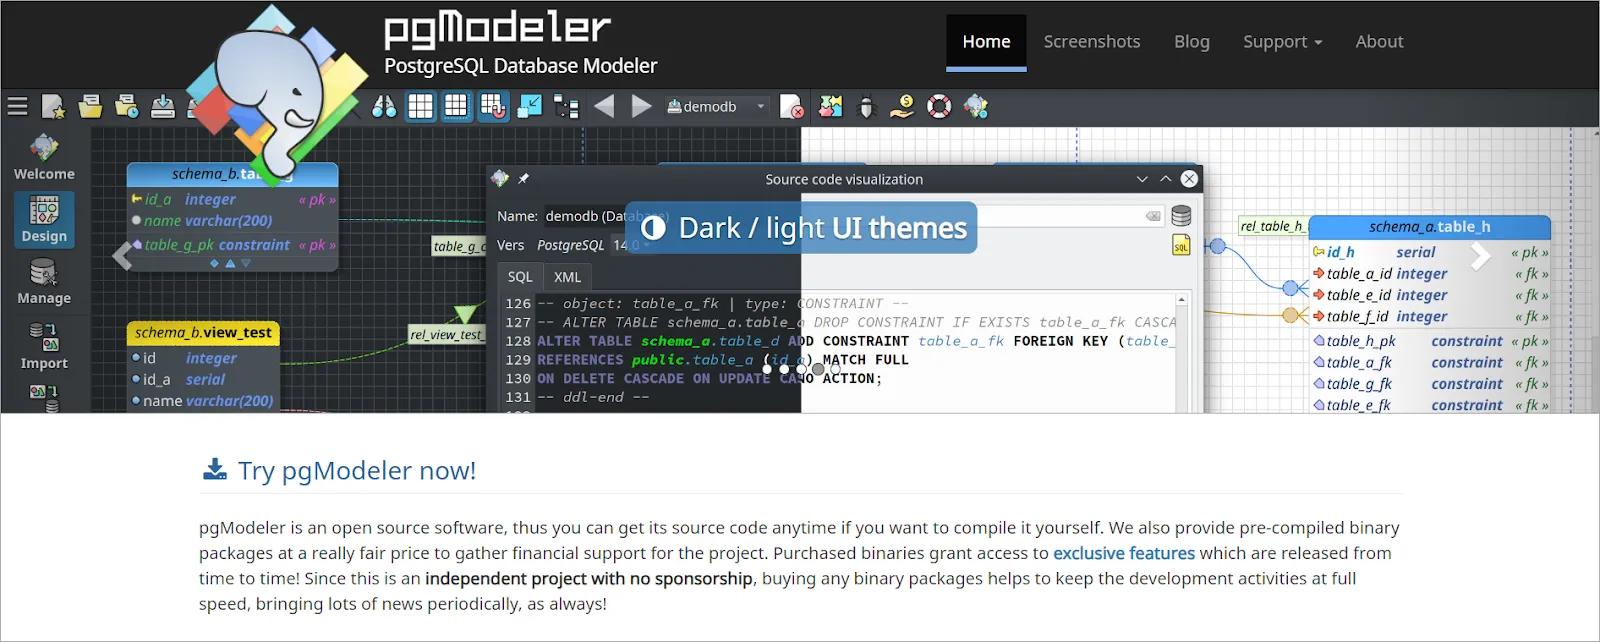Select the table_f_id integer column row
Image resolution: width=1600 pixels, height=642 pixels.
[x=1430, y=316]
